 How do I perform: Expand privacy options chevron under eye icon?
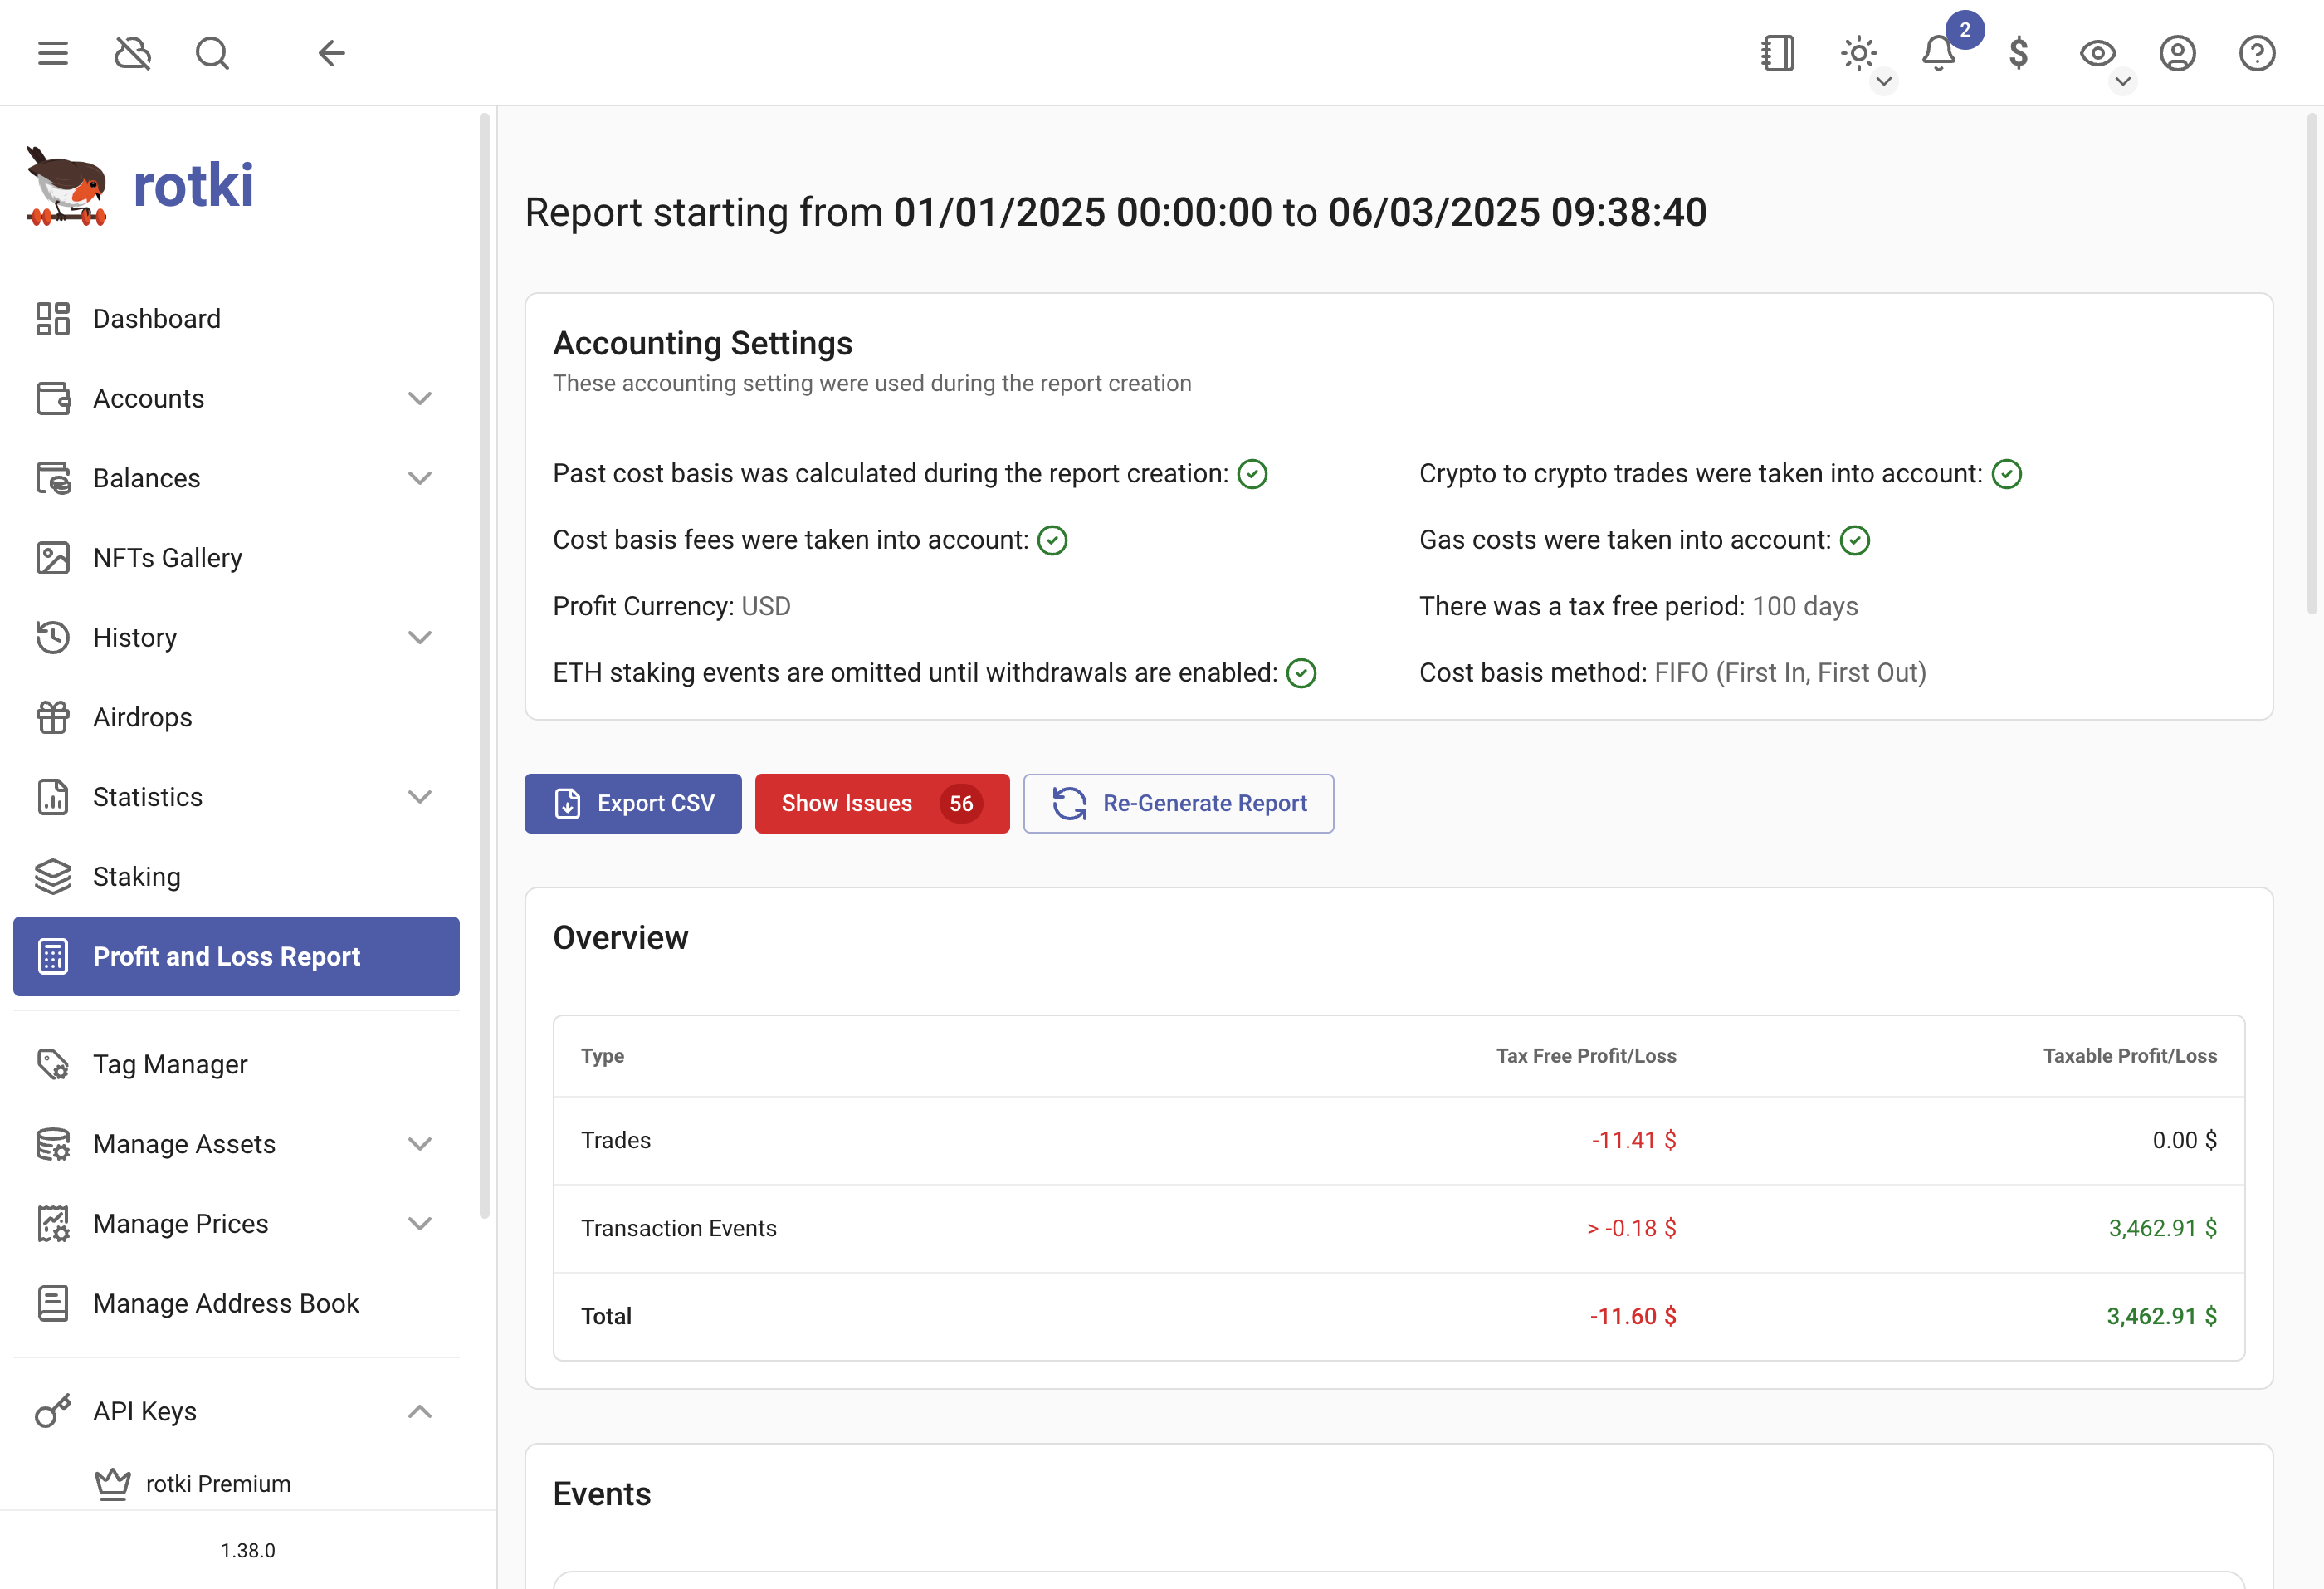coord(2122,81)
